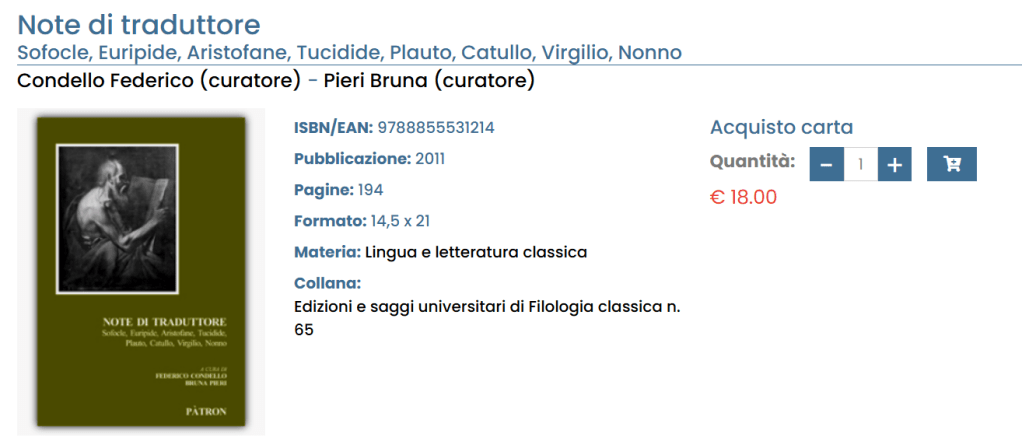Click the 'Collana:' label
1022x448 pixels.
pos(327,283)
